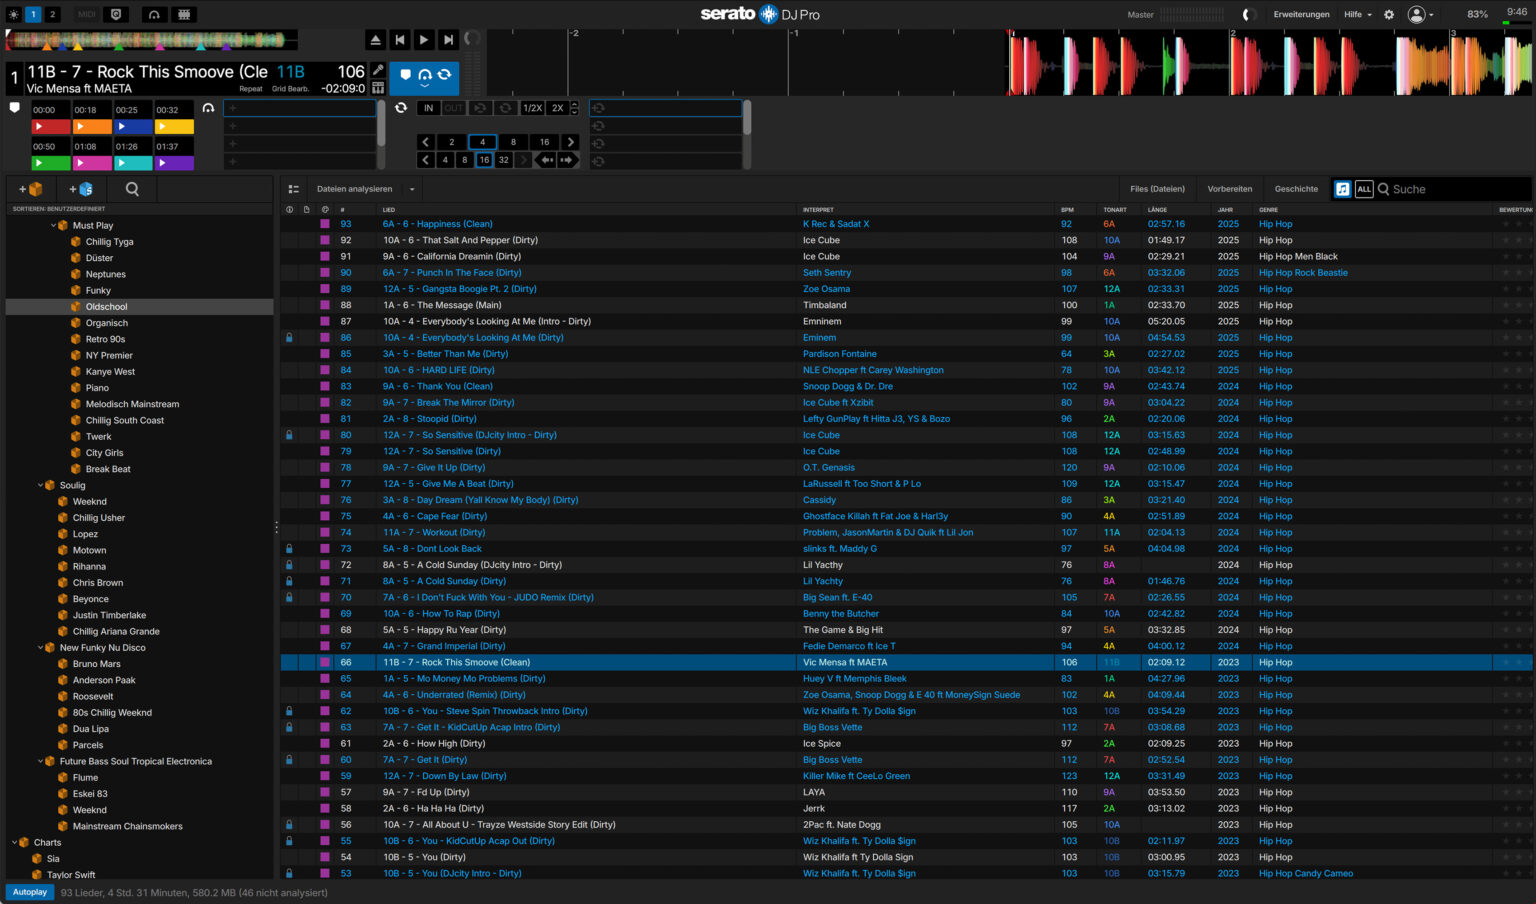Collapse the Must Play crate
Screen dimensions: 1536x904
[x=52, y=225]
